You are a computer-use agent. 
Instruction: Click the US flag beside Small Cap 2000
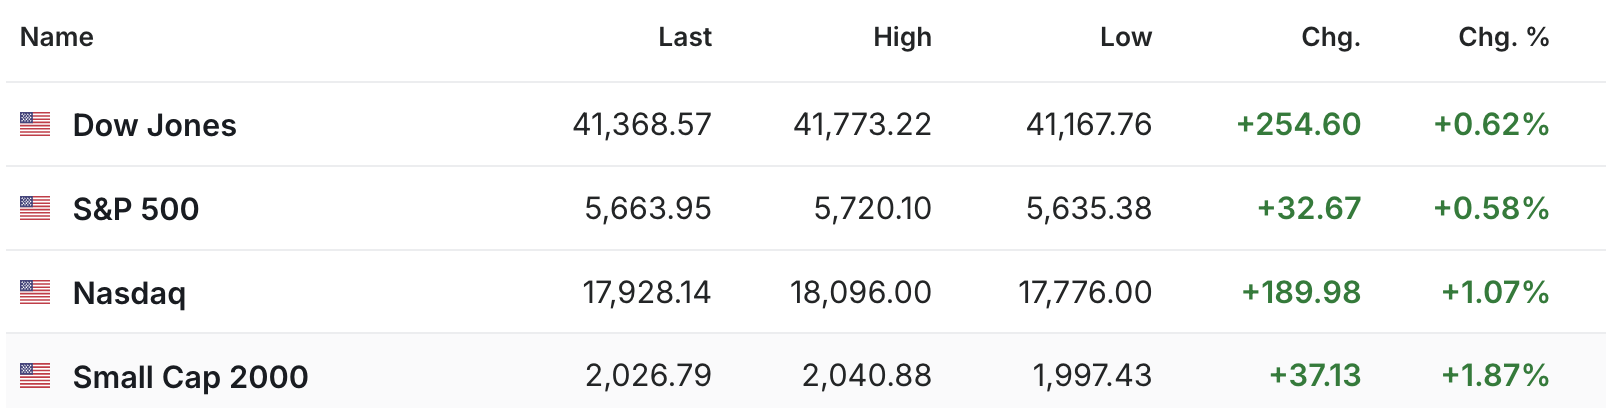35,376
